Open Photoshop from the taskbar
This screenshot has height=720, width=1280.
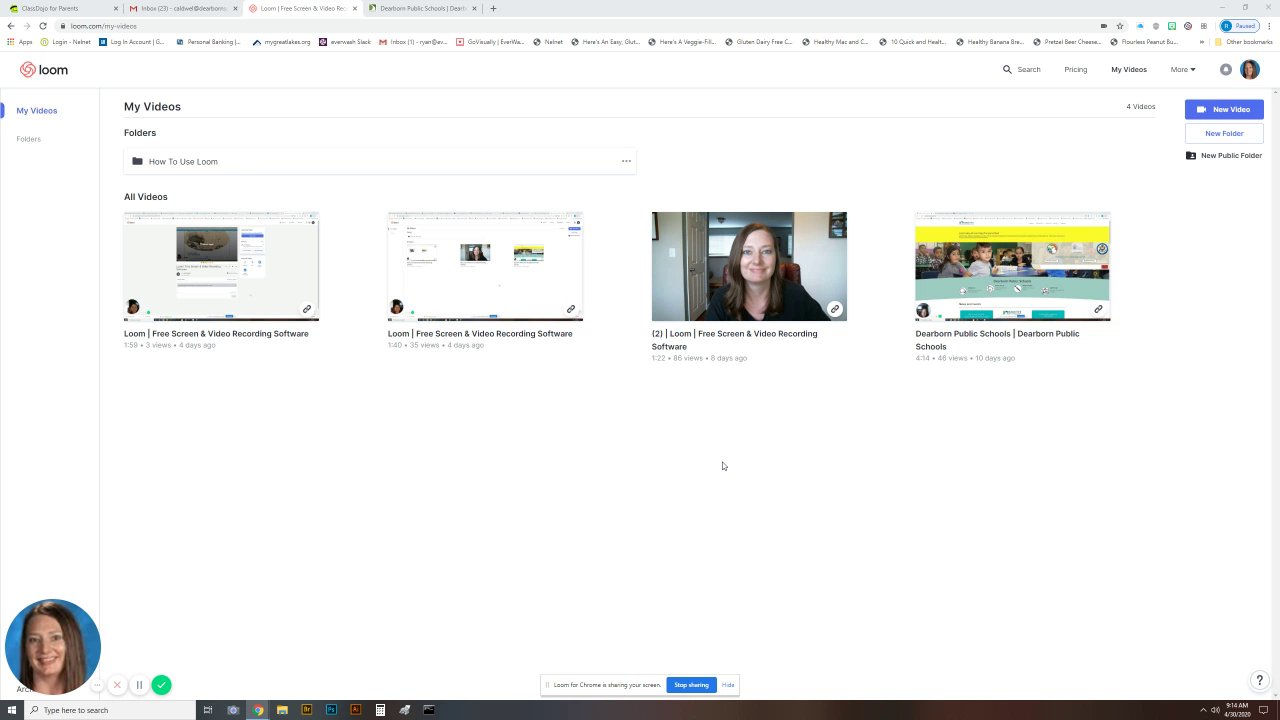coord(331,710)
